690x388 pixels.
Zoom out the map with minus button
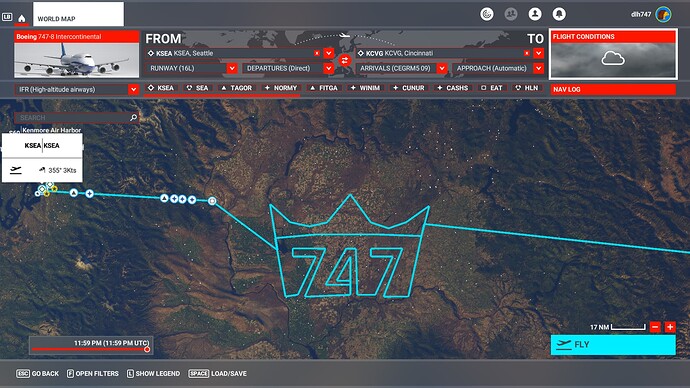pos(655,327)
